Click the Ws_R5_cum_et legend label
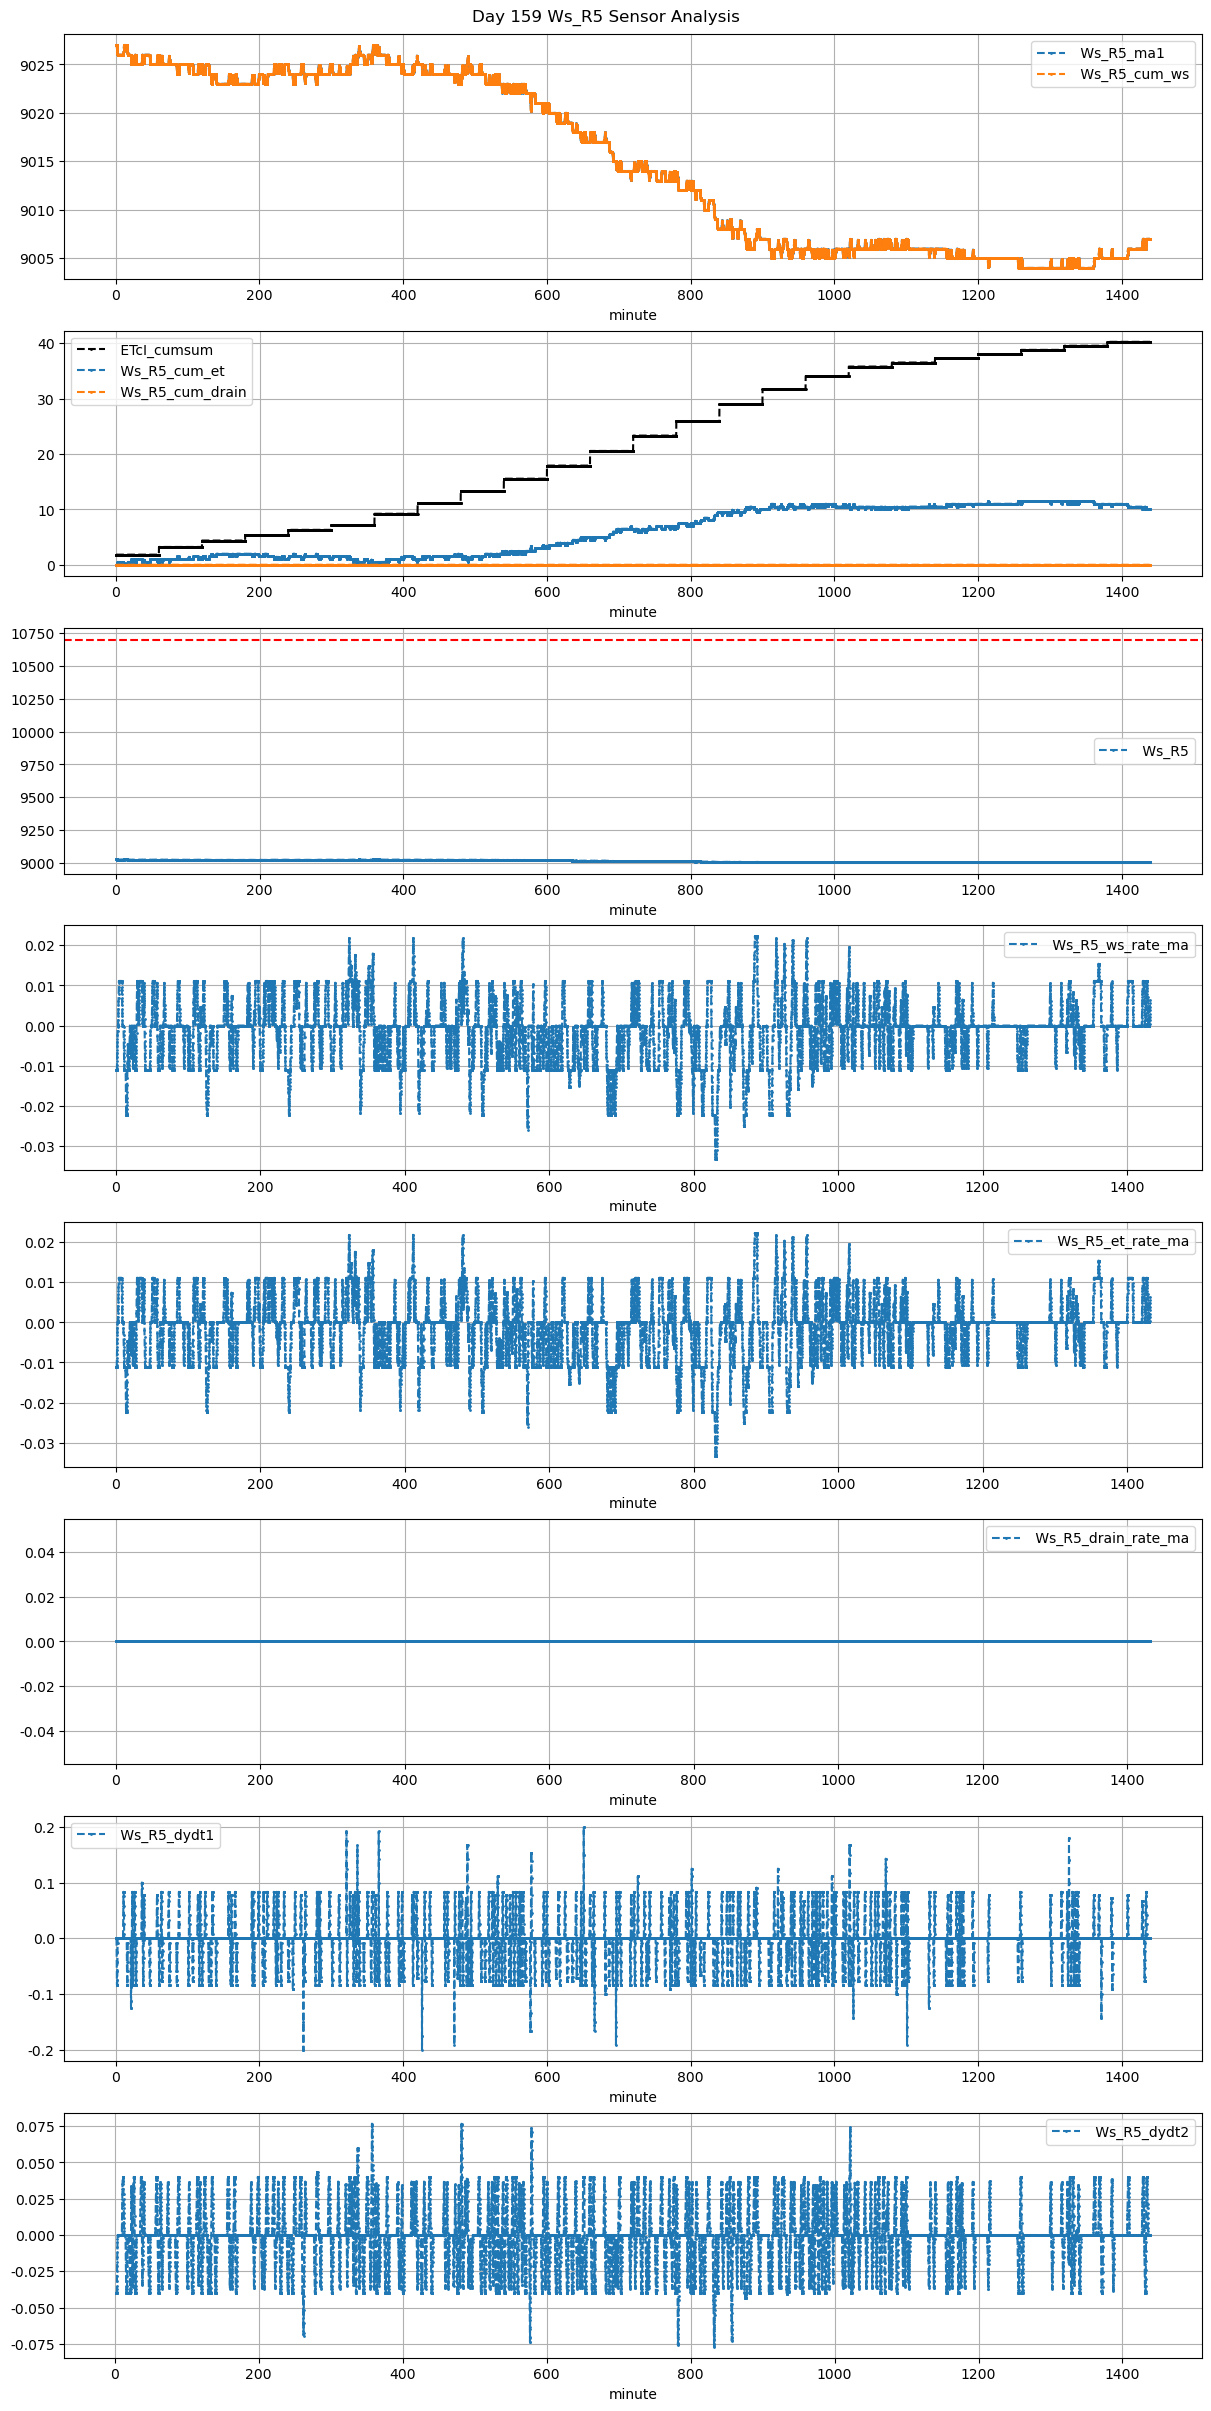The height and width of the screenshot is (2411, 1211). [x=172, y=371]
